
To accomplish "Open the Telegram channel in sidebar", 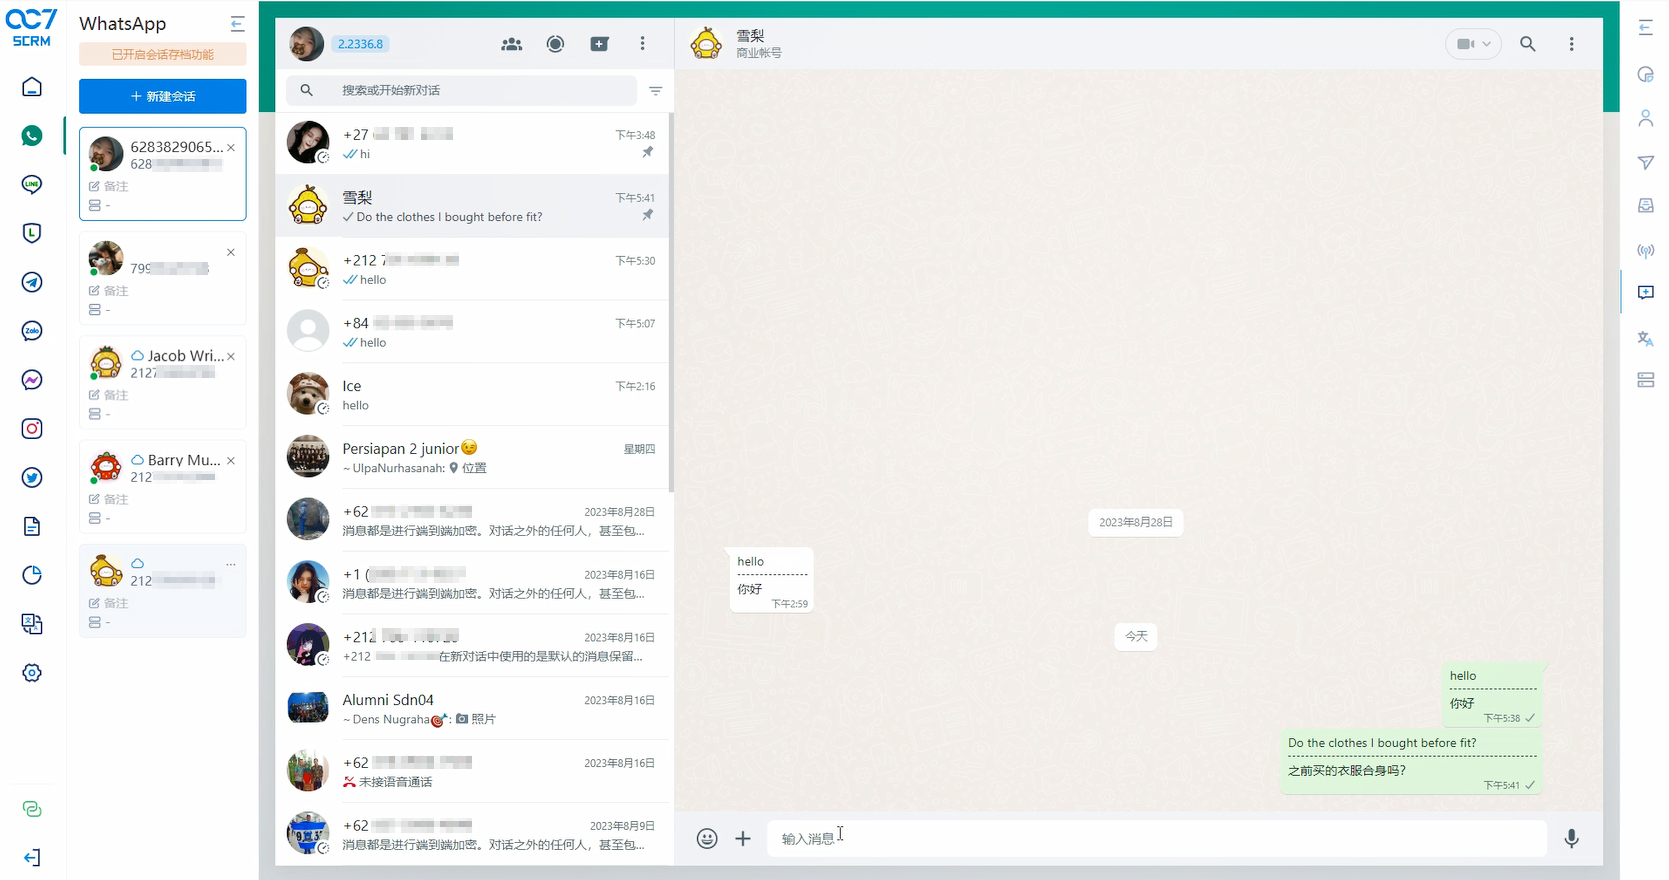I will pos(32,282).
